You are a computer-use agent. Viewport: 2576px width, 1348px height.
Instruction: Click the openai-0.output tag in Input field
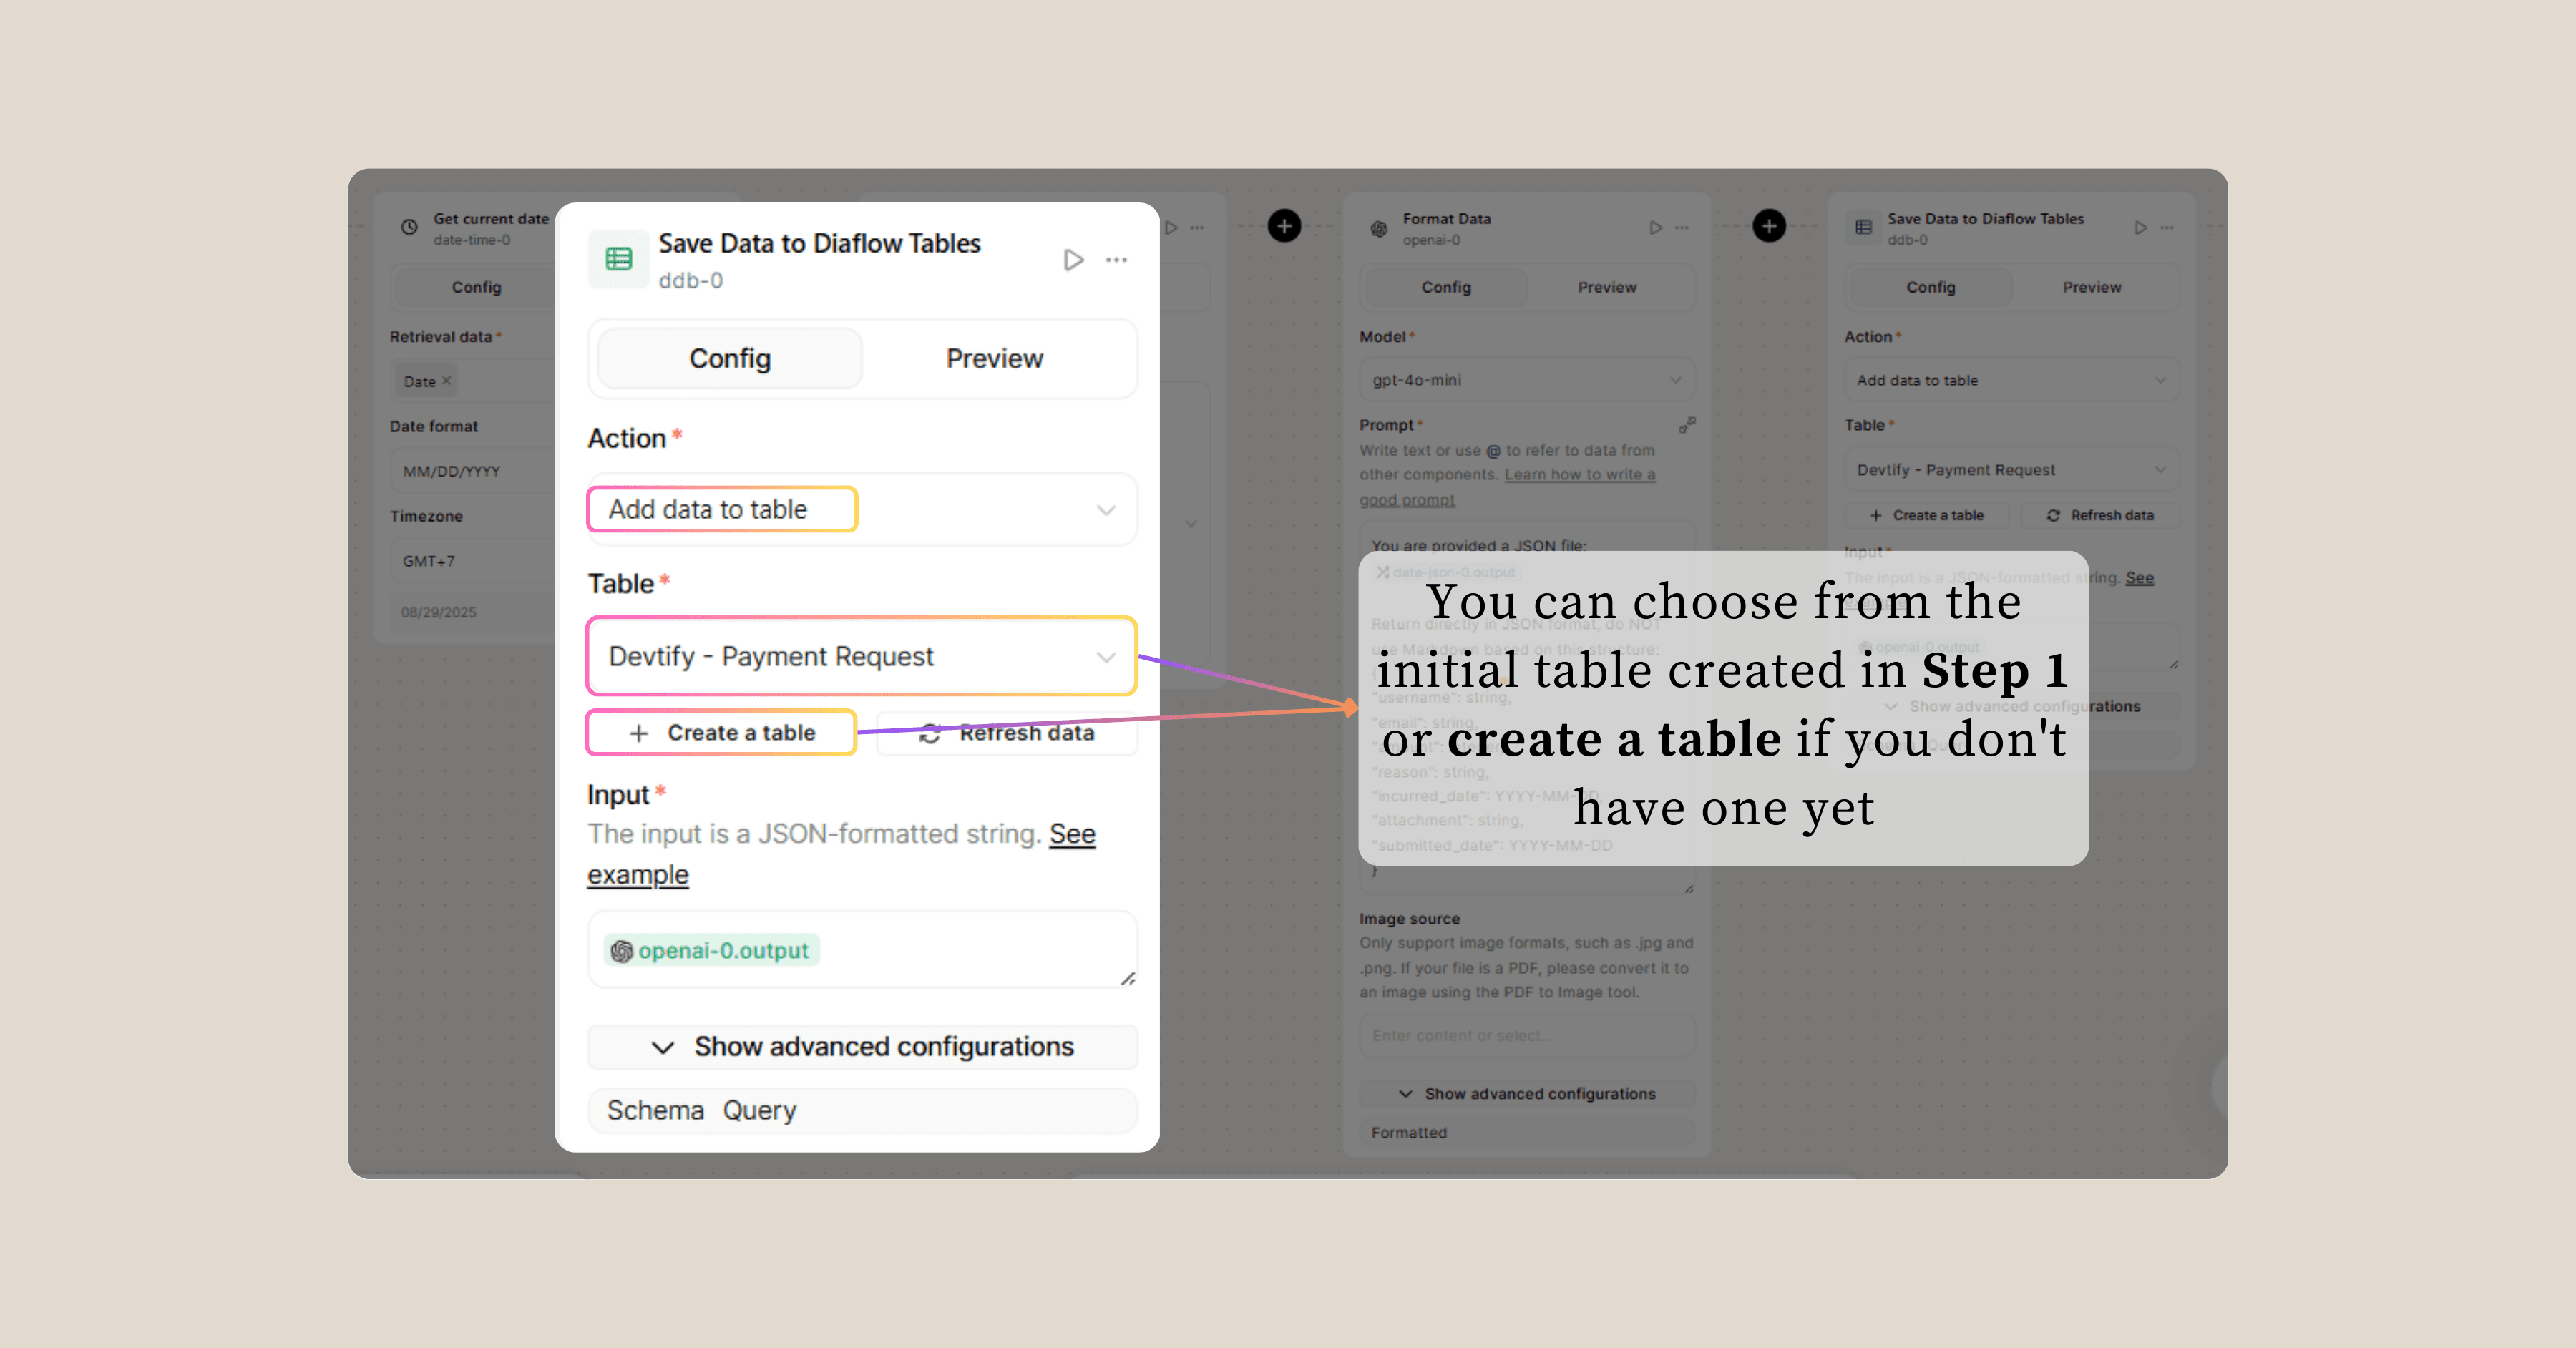pos(711,950)
